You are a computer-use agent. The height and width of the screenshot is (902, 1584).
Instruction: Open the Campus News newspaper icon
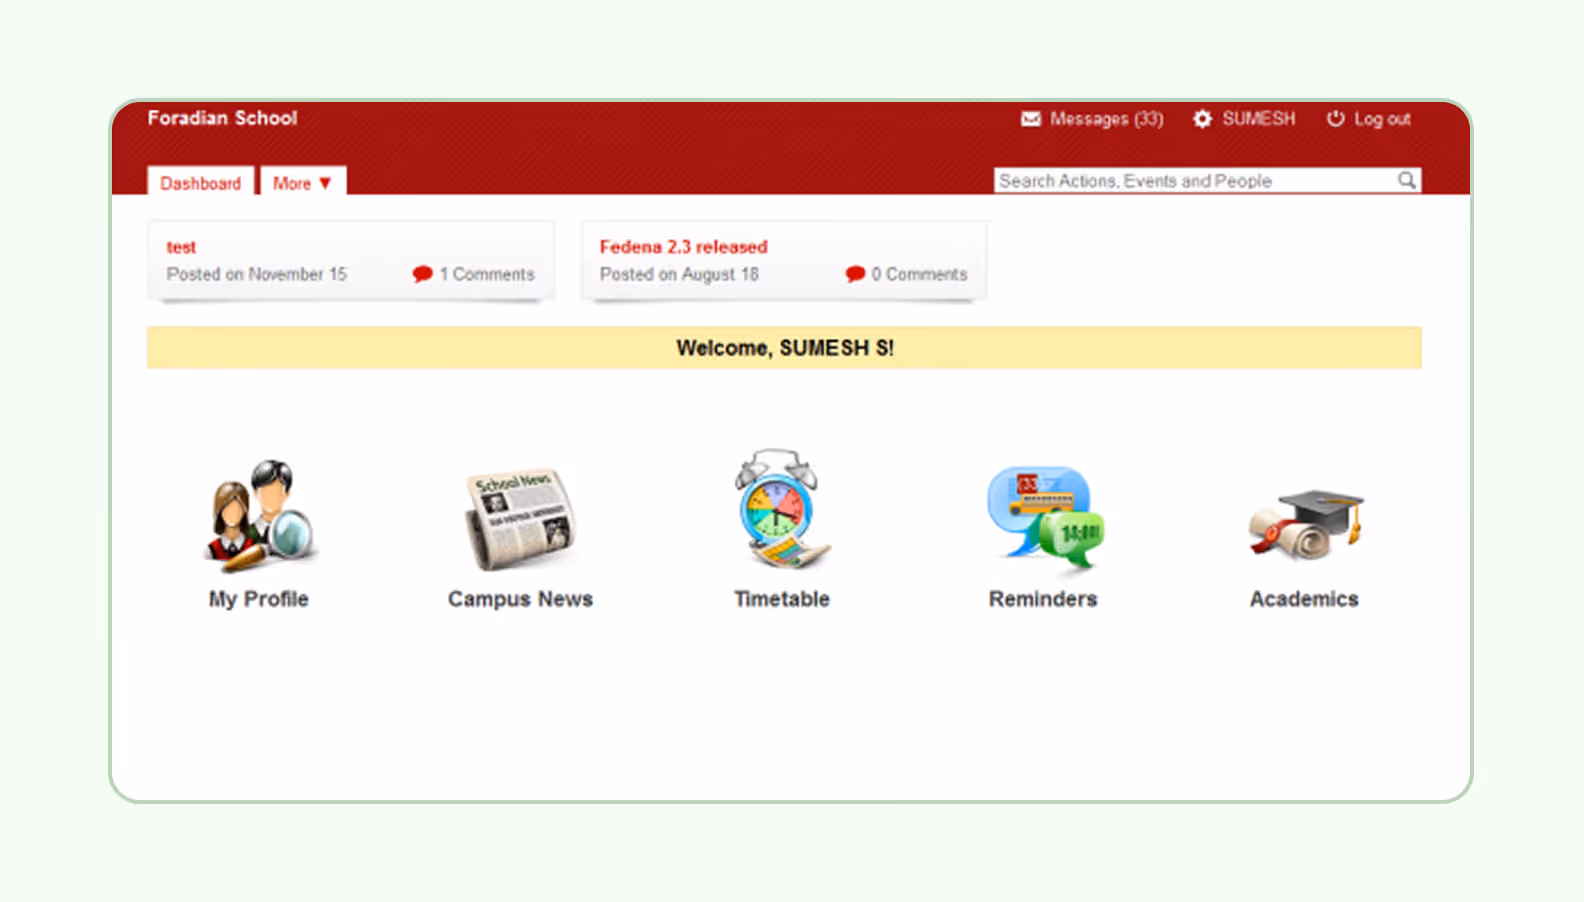(520, 520)
